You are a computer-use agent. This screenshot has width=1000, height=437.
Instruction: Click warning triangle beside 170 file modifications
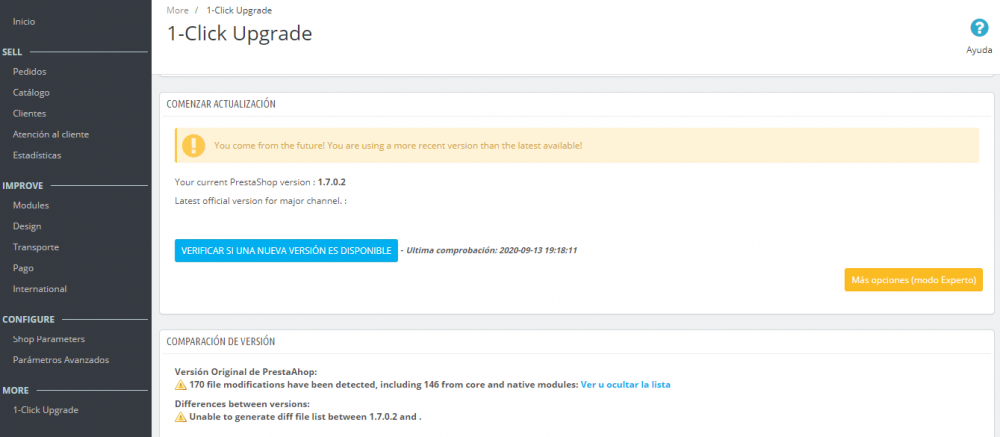click(x=180, y=385)
